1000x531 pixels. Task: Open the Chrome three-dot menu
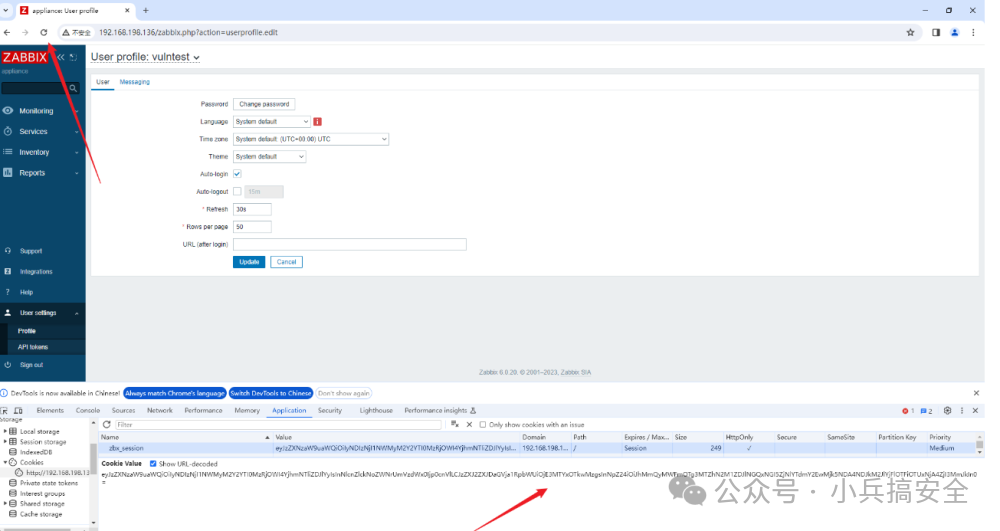click(x=973, y=33)
